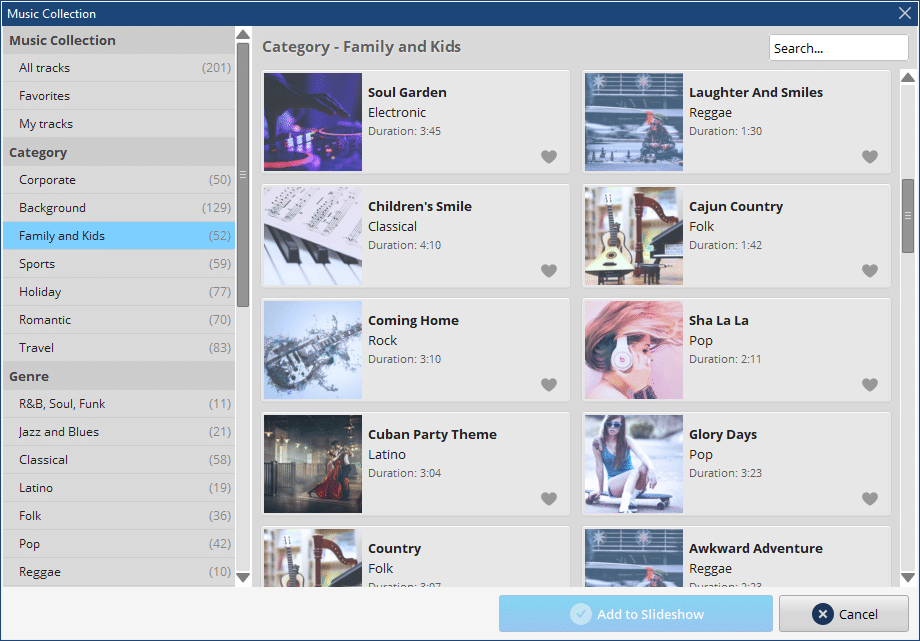This screenshot has height=641, width=920.
Task: Click Children's Smile piano thumbnail
Action: [x=313, y=236]
